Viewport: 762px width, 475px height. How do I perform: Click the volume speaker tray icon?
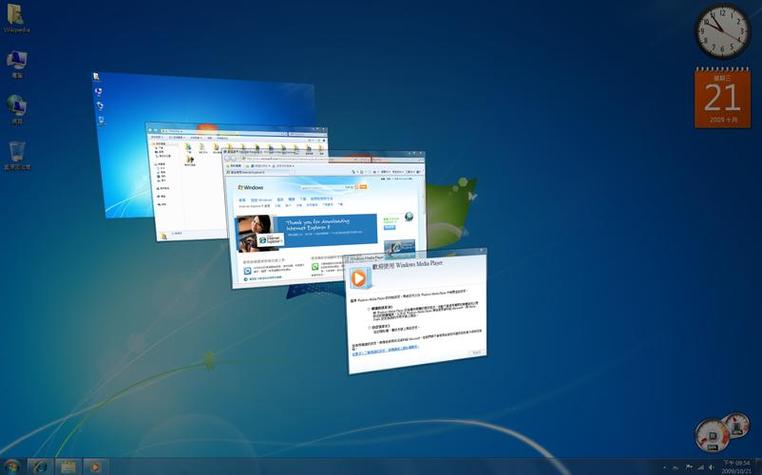[x=711, y=467]
